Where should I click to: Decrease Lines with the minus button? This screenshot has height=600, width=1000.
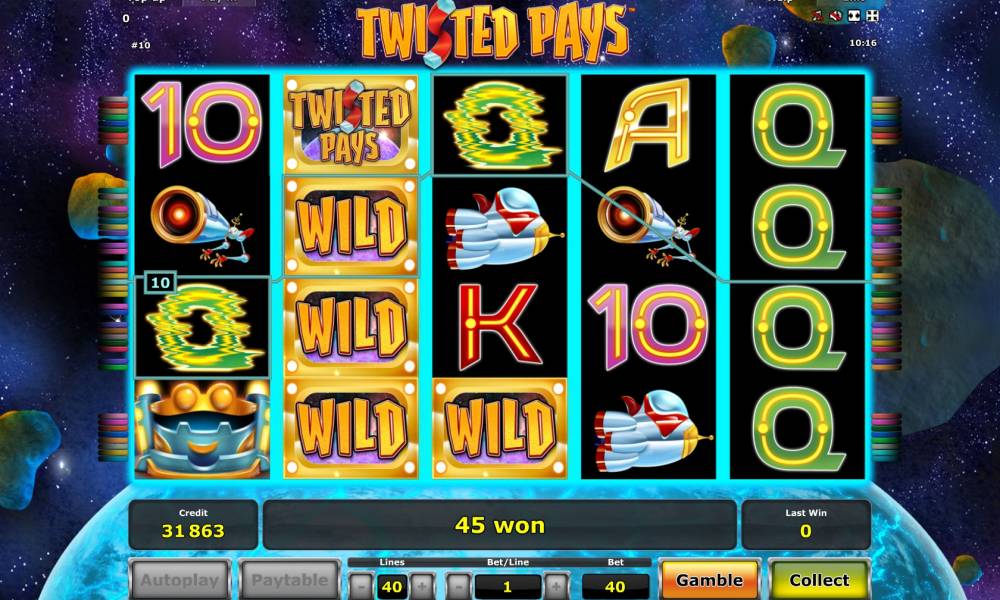click(362, 586)
